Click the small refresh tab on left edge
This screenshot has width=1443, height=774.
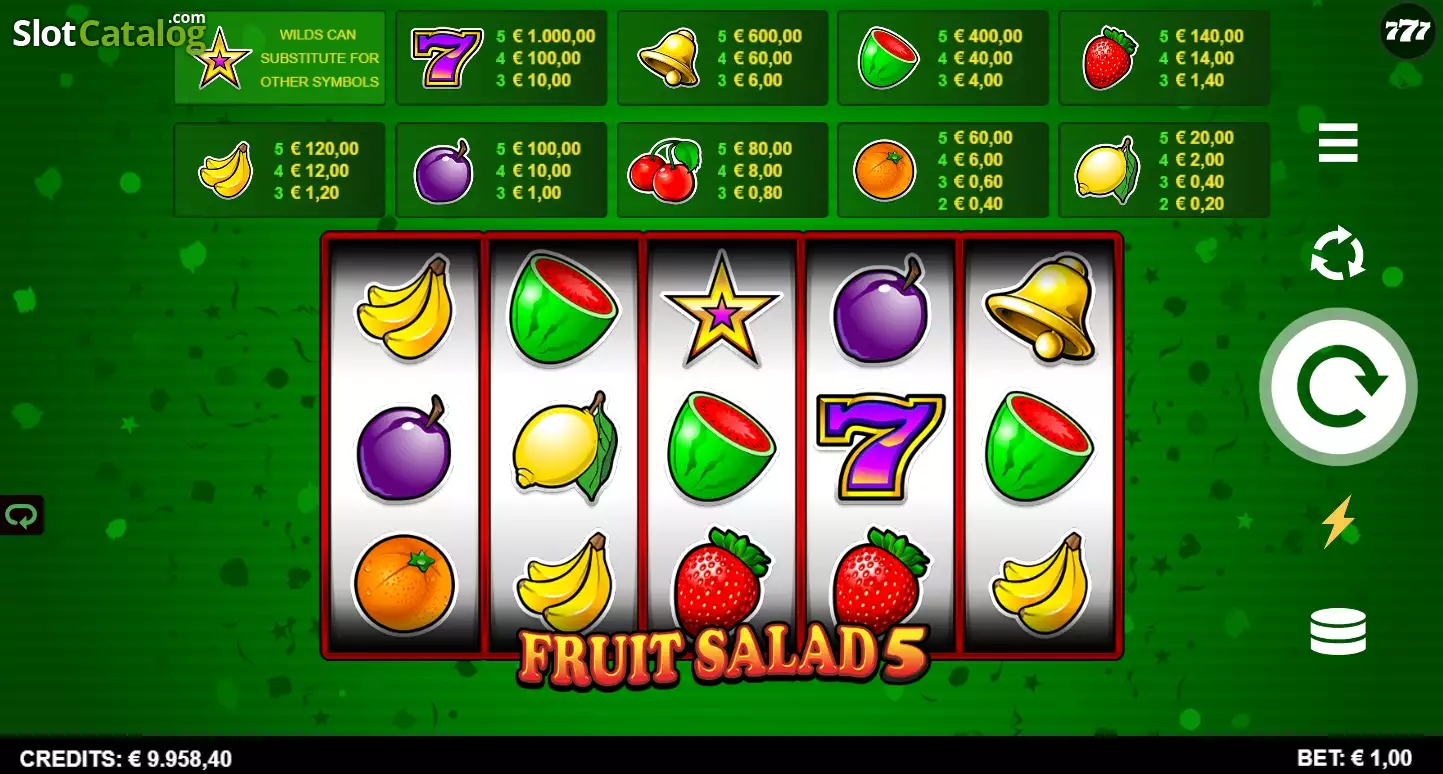pyautogui.click(x=21, y=516)
